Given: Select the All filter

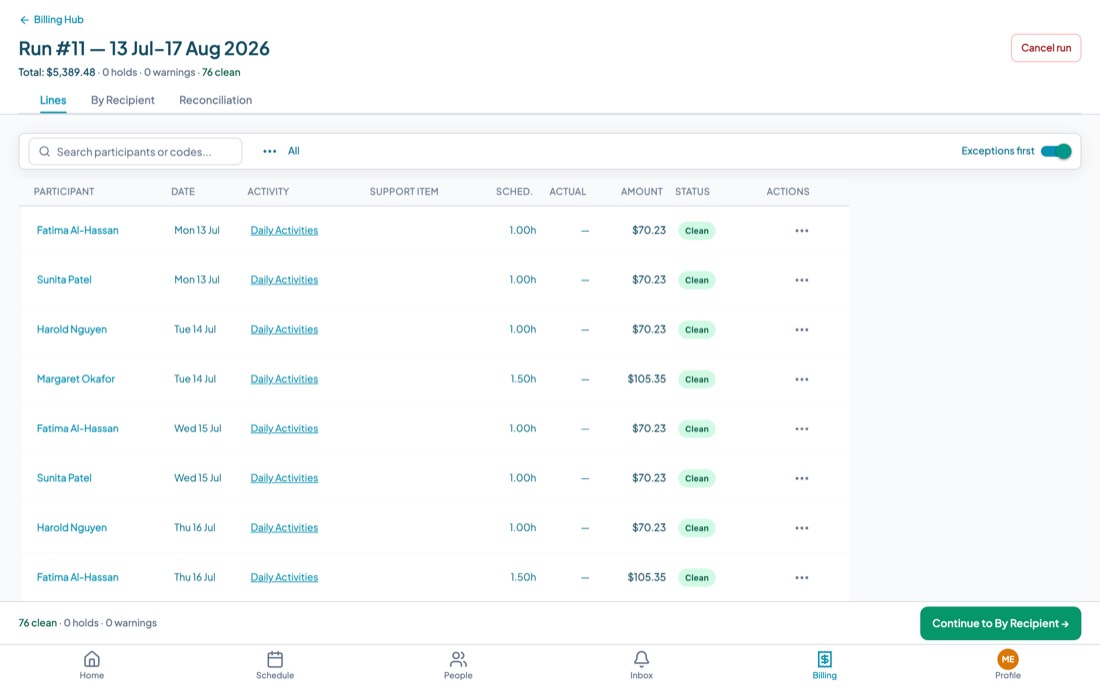Looking at the screenshot, I should (293, 151).
